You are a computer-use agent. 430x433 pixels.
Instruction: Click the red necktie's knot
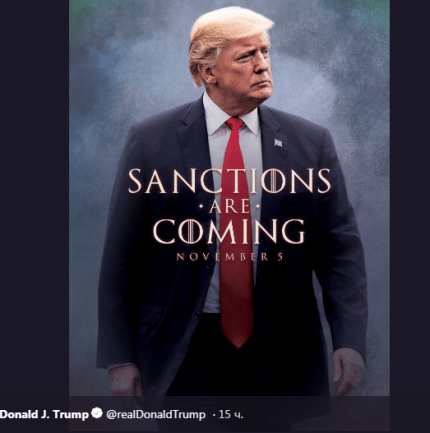(235, 124)
